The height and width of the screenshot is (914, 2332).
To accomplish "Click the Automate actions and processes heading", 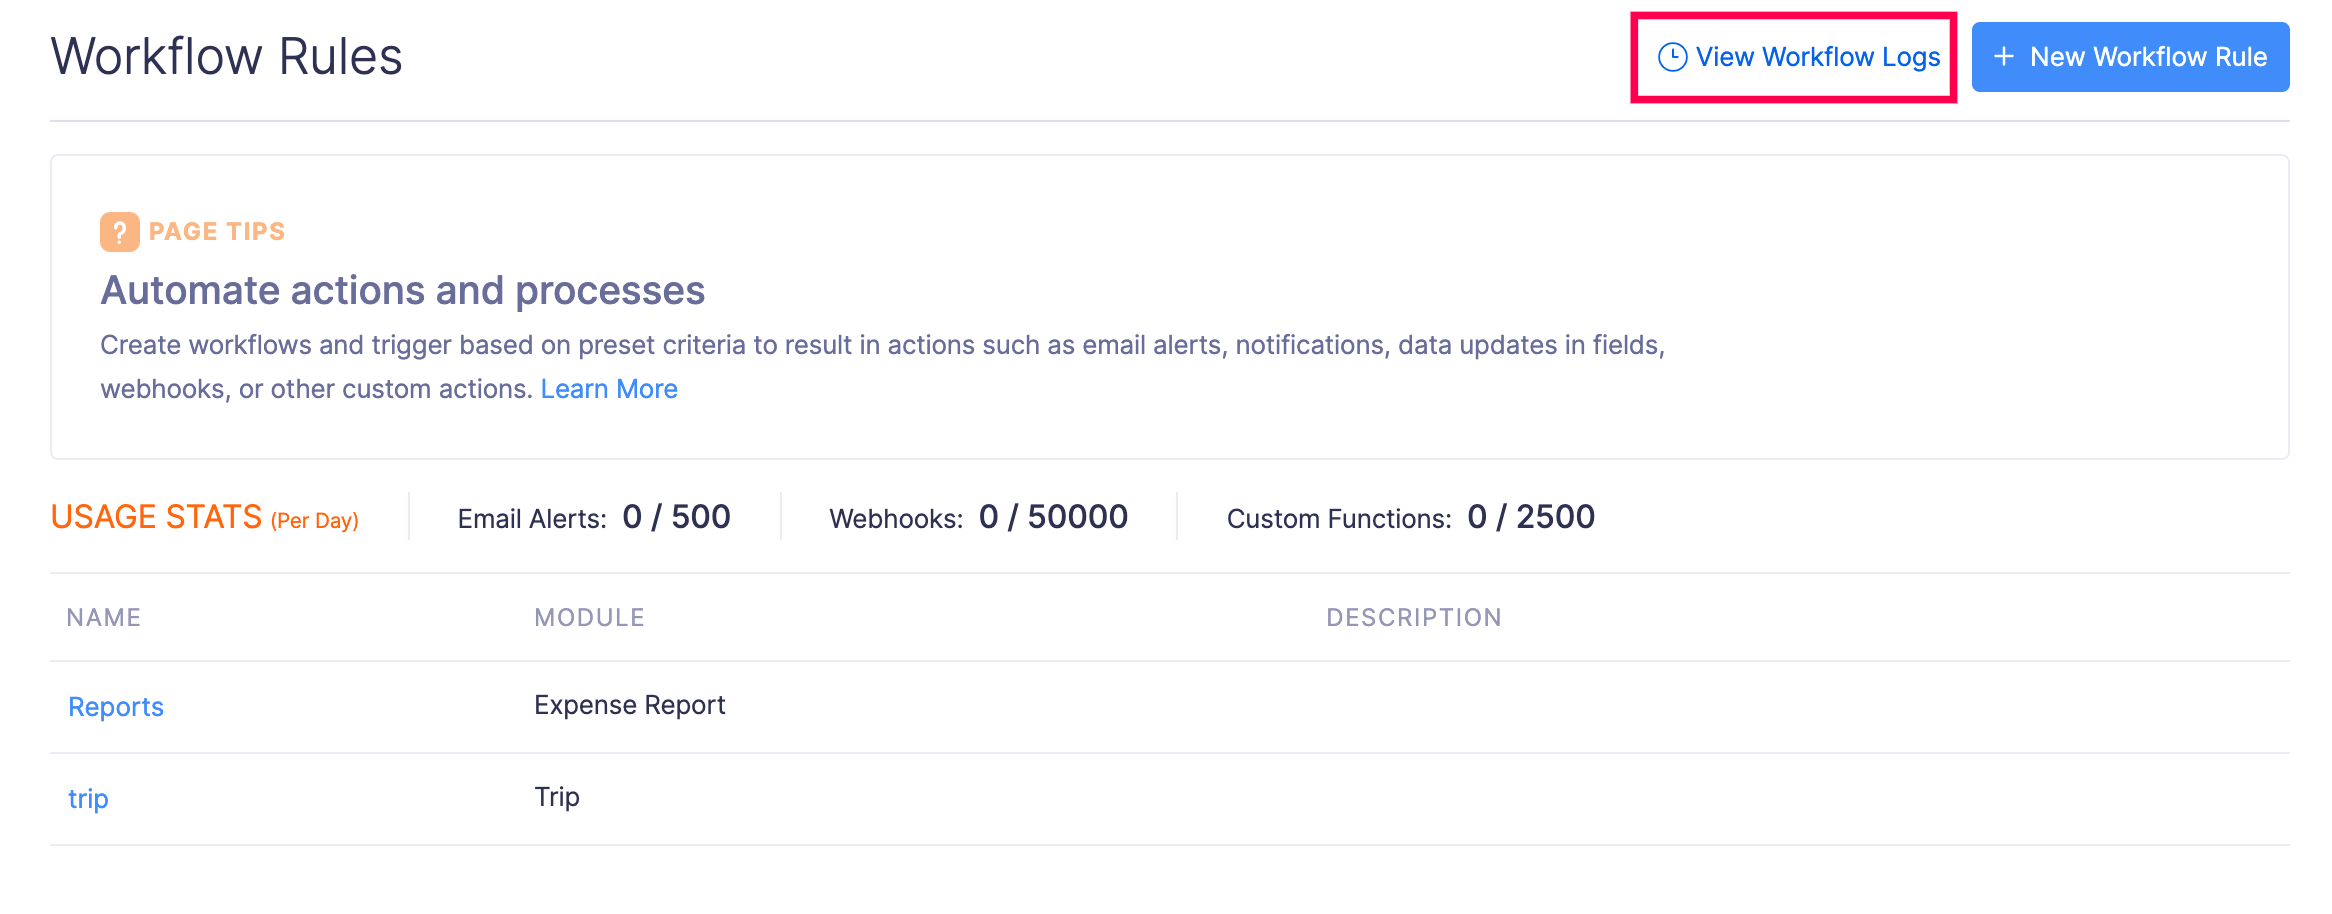I will tap(402, 290).
